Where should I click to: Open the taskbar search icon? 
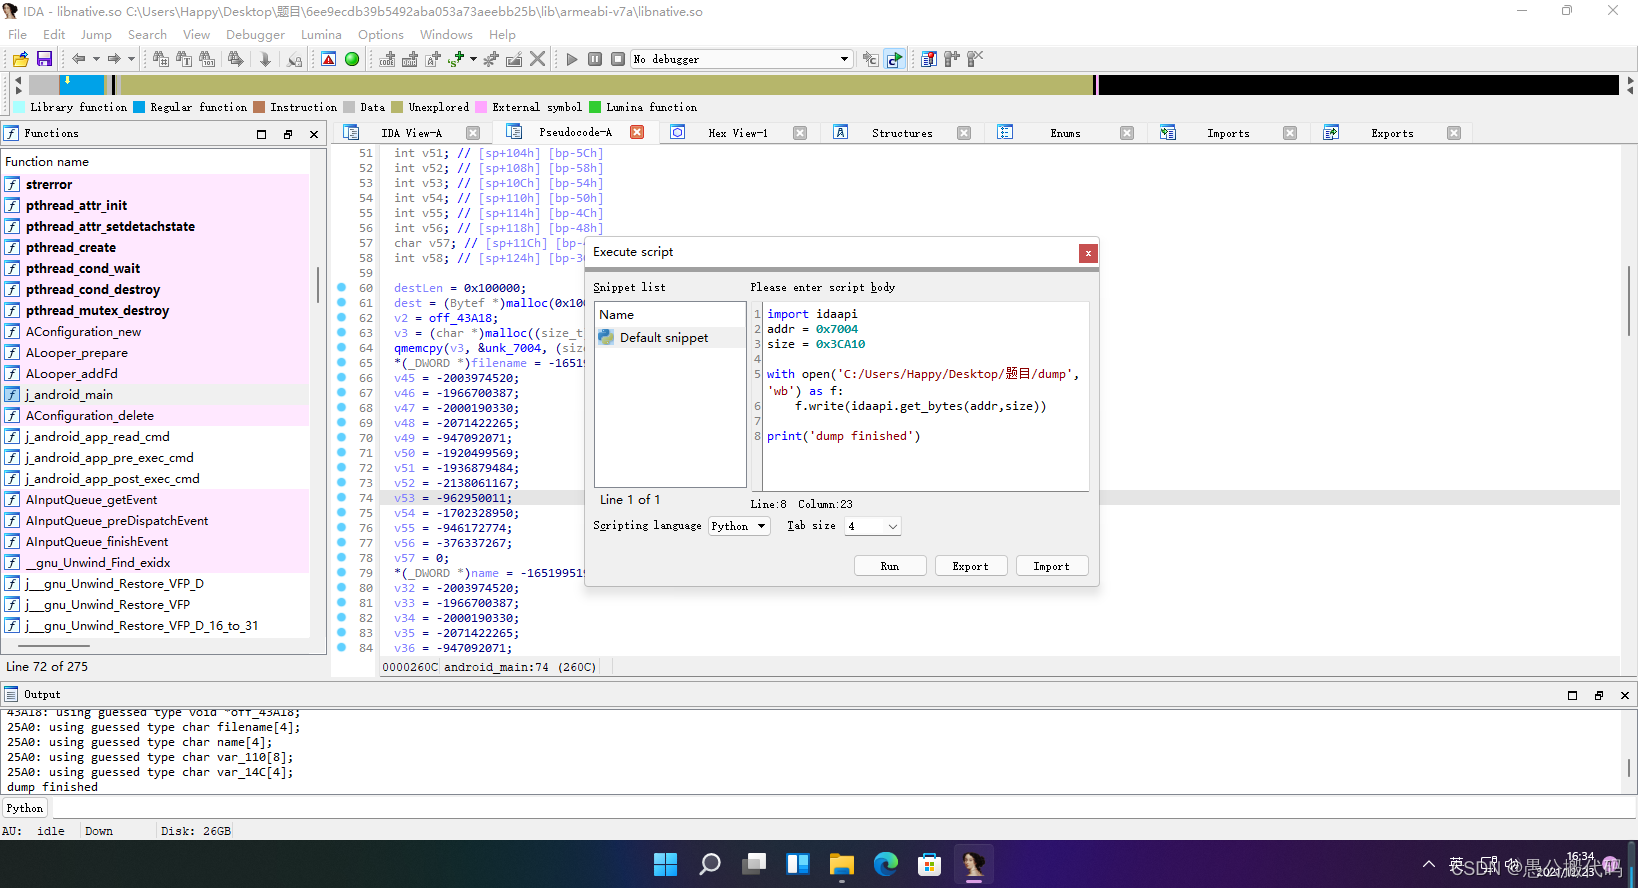[709, 864]
